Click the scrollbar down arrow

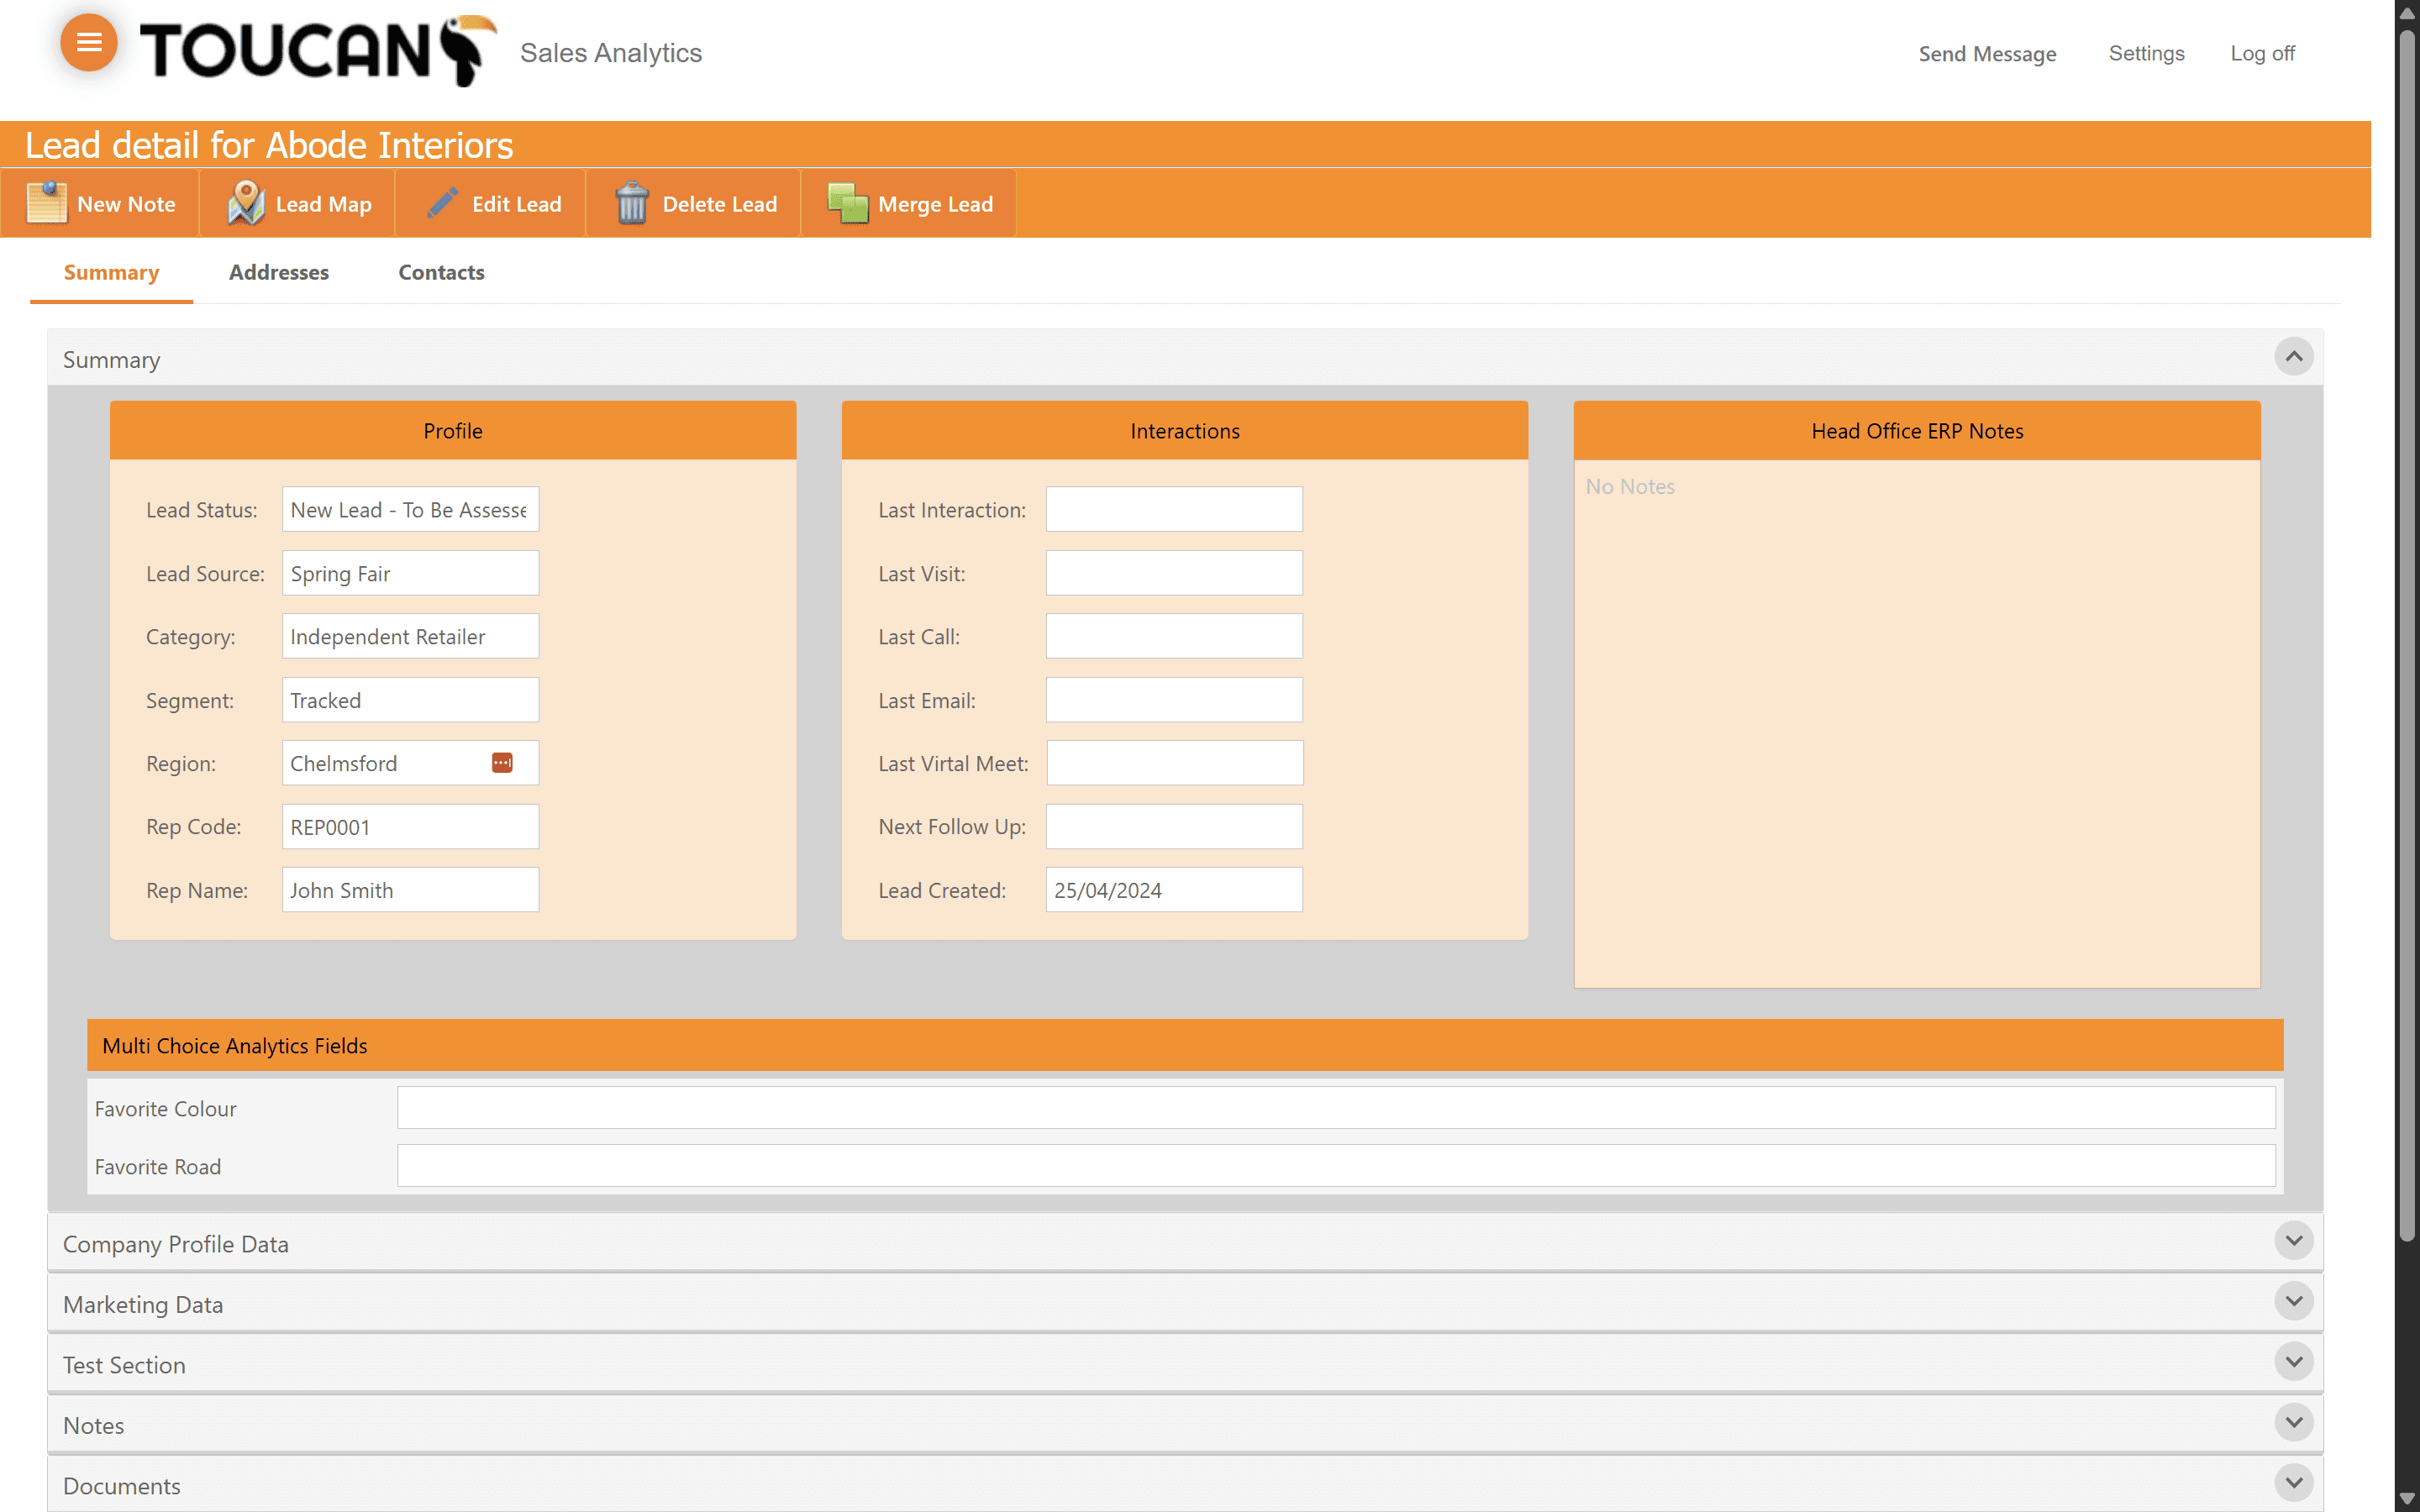point(2407,1499)
